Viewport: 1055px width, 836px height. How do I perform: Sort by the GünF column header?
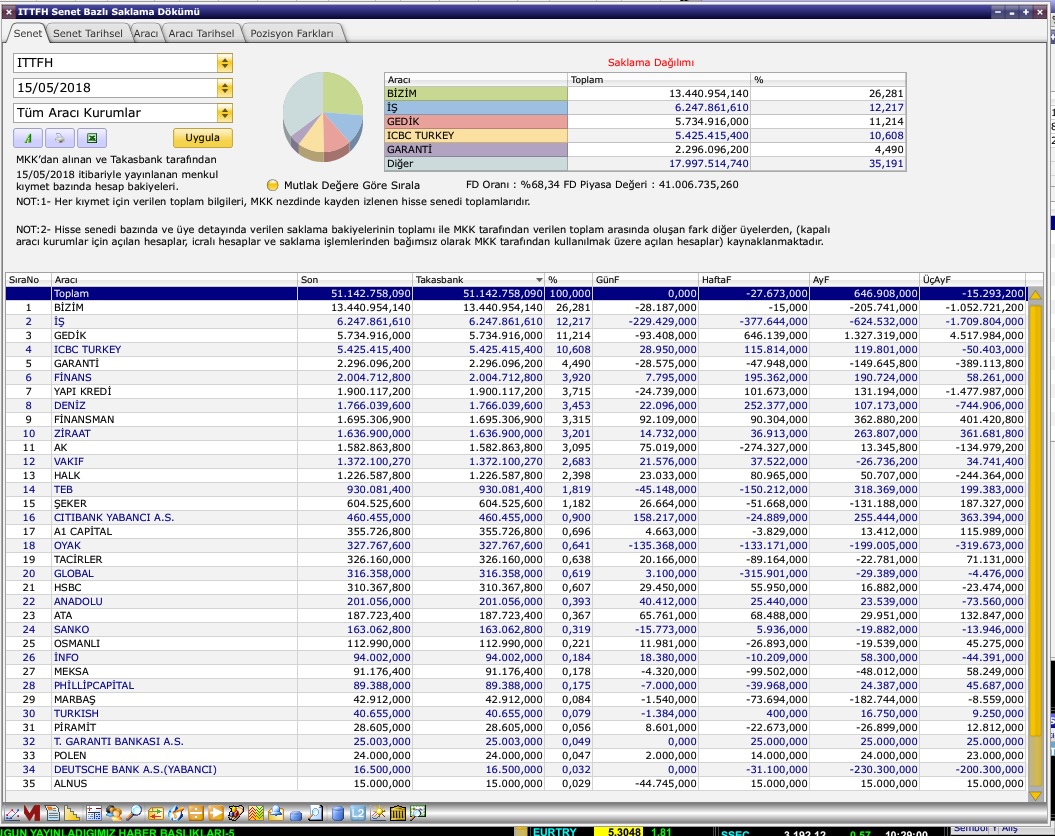click(645, 280)
